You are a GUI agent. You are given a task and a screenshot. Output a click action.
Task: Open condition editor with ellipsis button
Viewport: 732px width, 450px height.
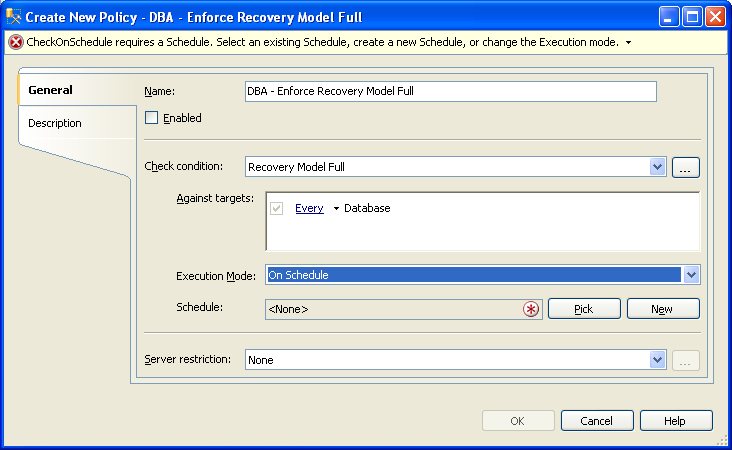click(x=685, y=167)
